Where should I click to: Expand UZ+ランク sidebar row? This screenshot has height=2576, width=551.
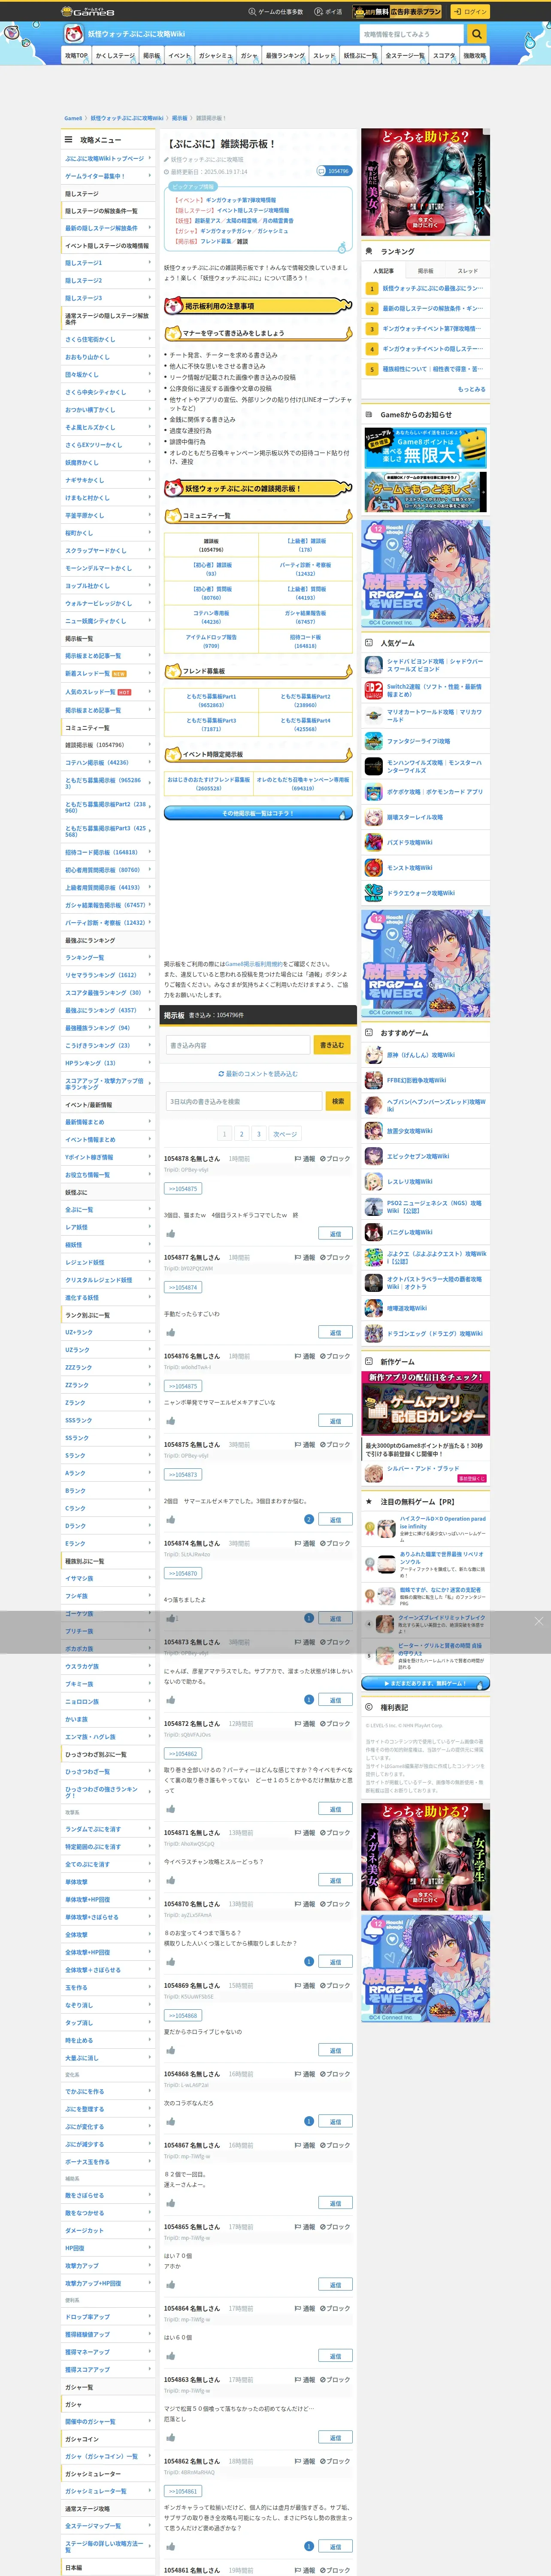pyautogui.click(x=108, y=1332)
